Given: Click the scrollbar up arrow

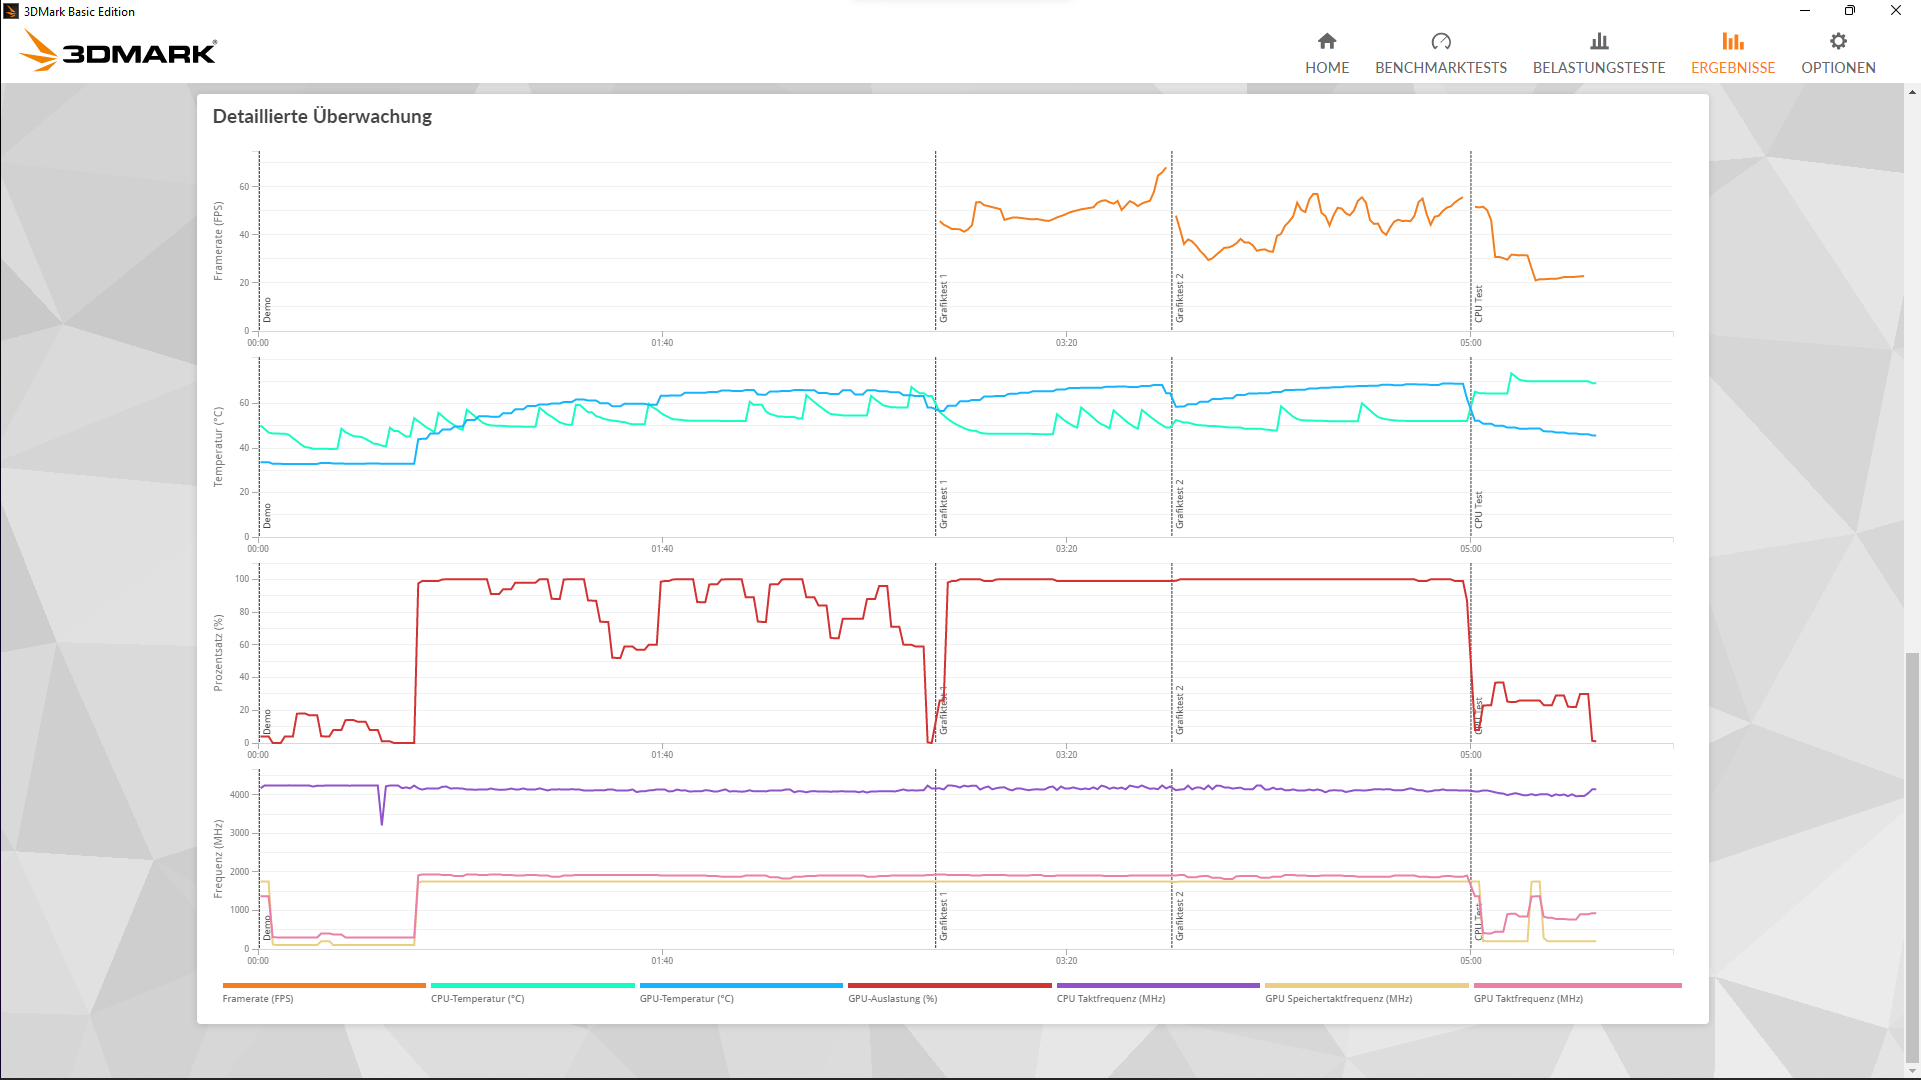Looking at the screenshot, I should pos(1911,91).
